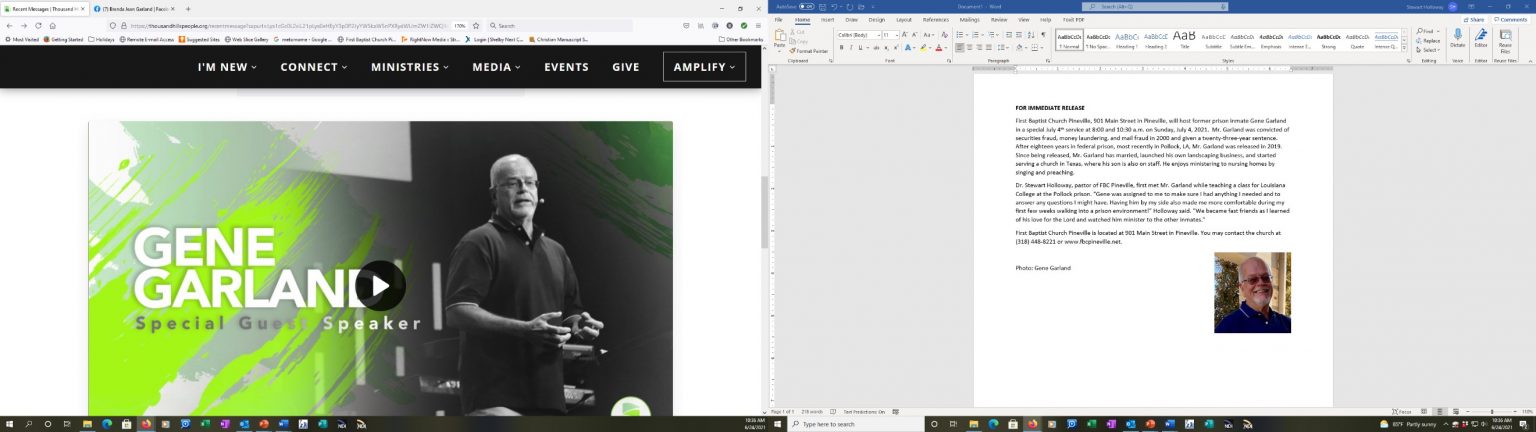This screenshot has width=1536, height=432.
Task: Click Firefox Home icon
Action: pyautogui.click(x=52, y=25)
